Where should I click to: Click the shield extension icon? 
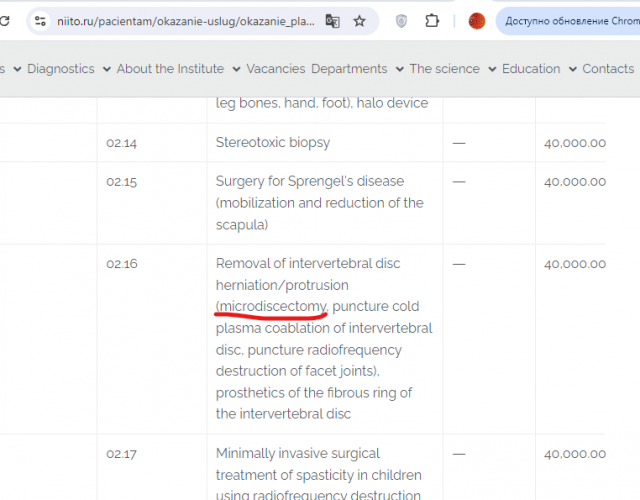[402, 20]
